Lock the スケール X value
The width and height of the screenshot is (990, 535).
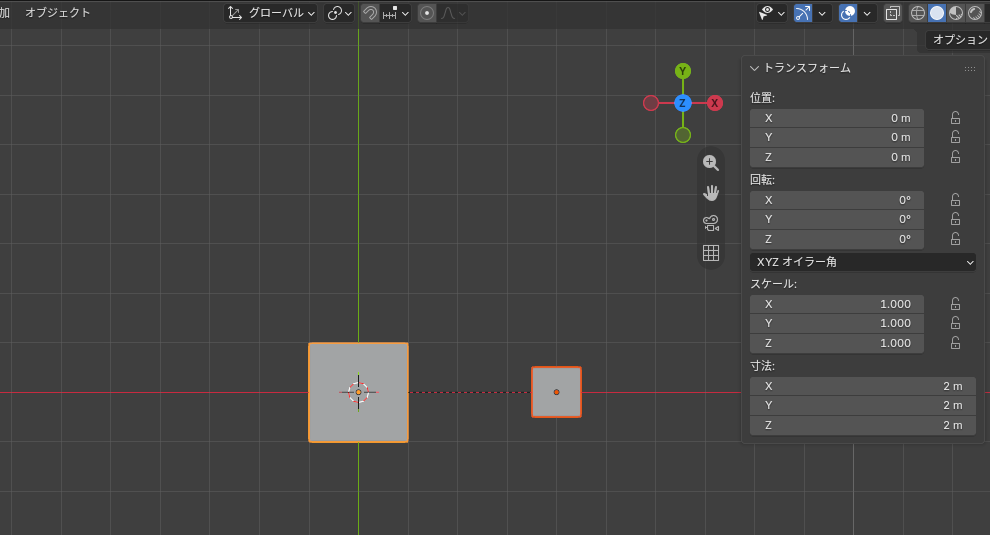pyautogui.click(x=955, y=304)
